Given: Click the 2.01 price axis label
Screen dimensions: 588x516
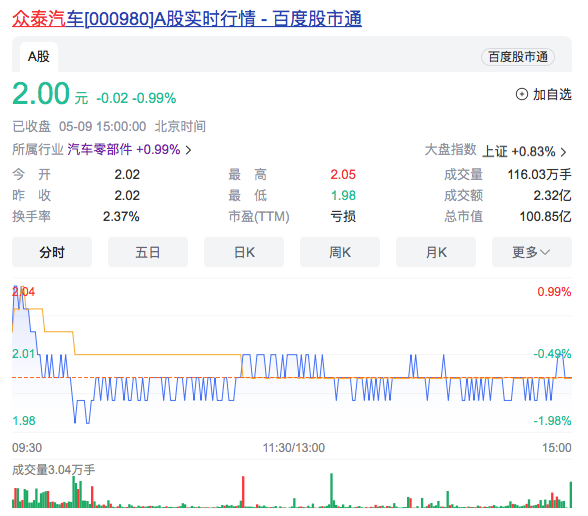Looking at the screenshot, I should click(x=23, y=354).
